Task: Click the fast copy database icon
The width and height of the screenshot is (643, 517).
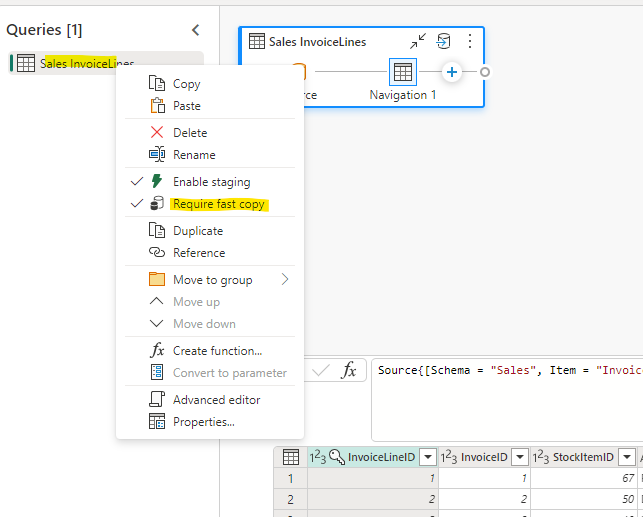Action: [157, 203]
